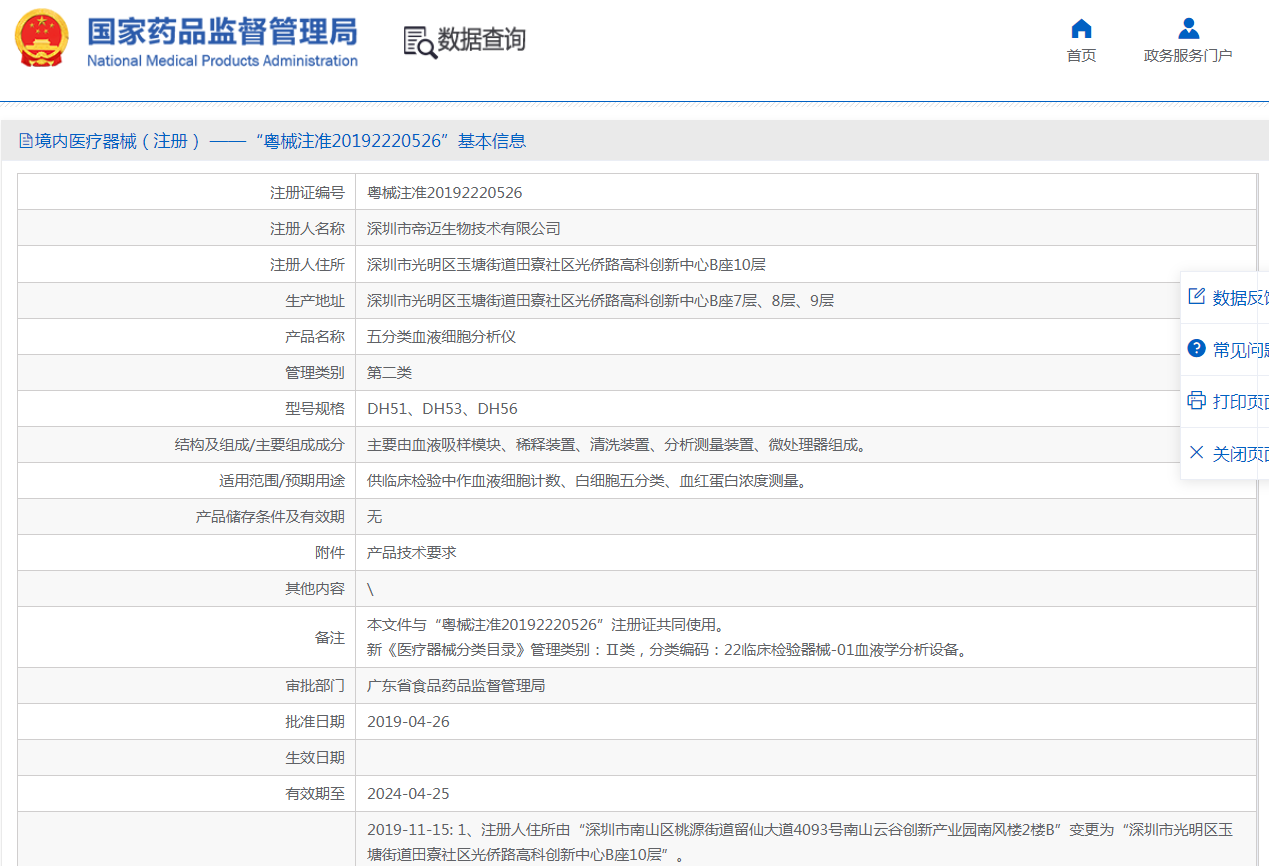Click the 生产地址 value ending 7层、8层、9层
The image size is (1269, 866).
(600, 301)
